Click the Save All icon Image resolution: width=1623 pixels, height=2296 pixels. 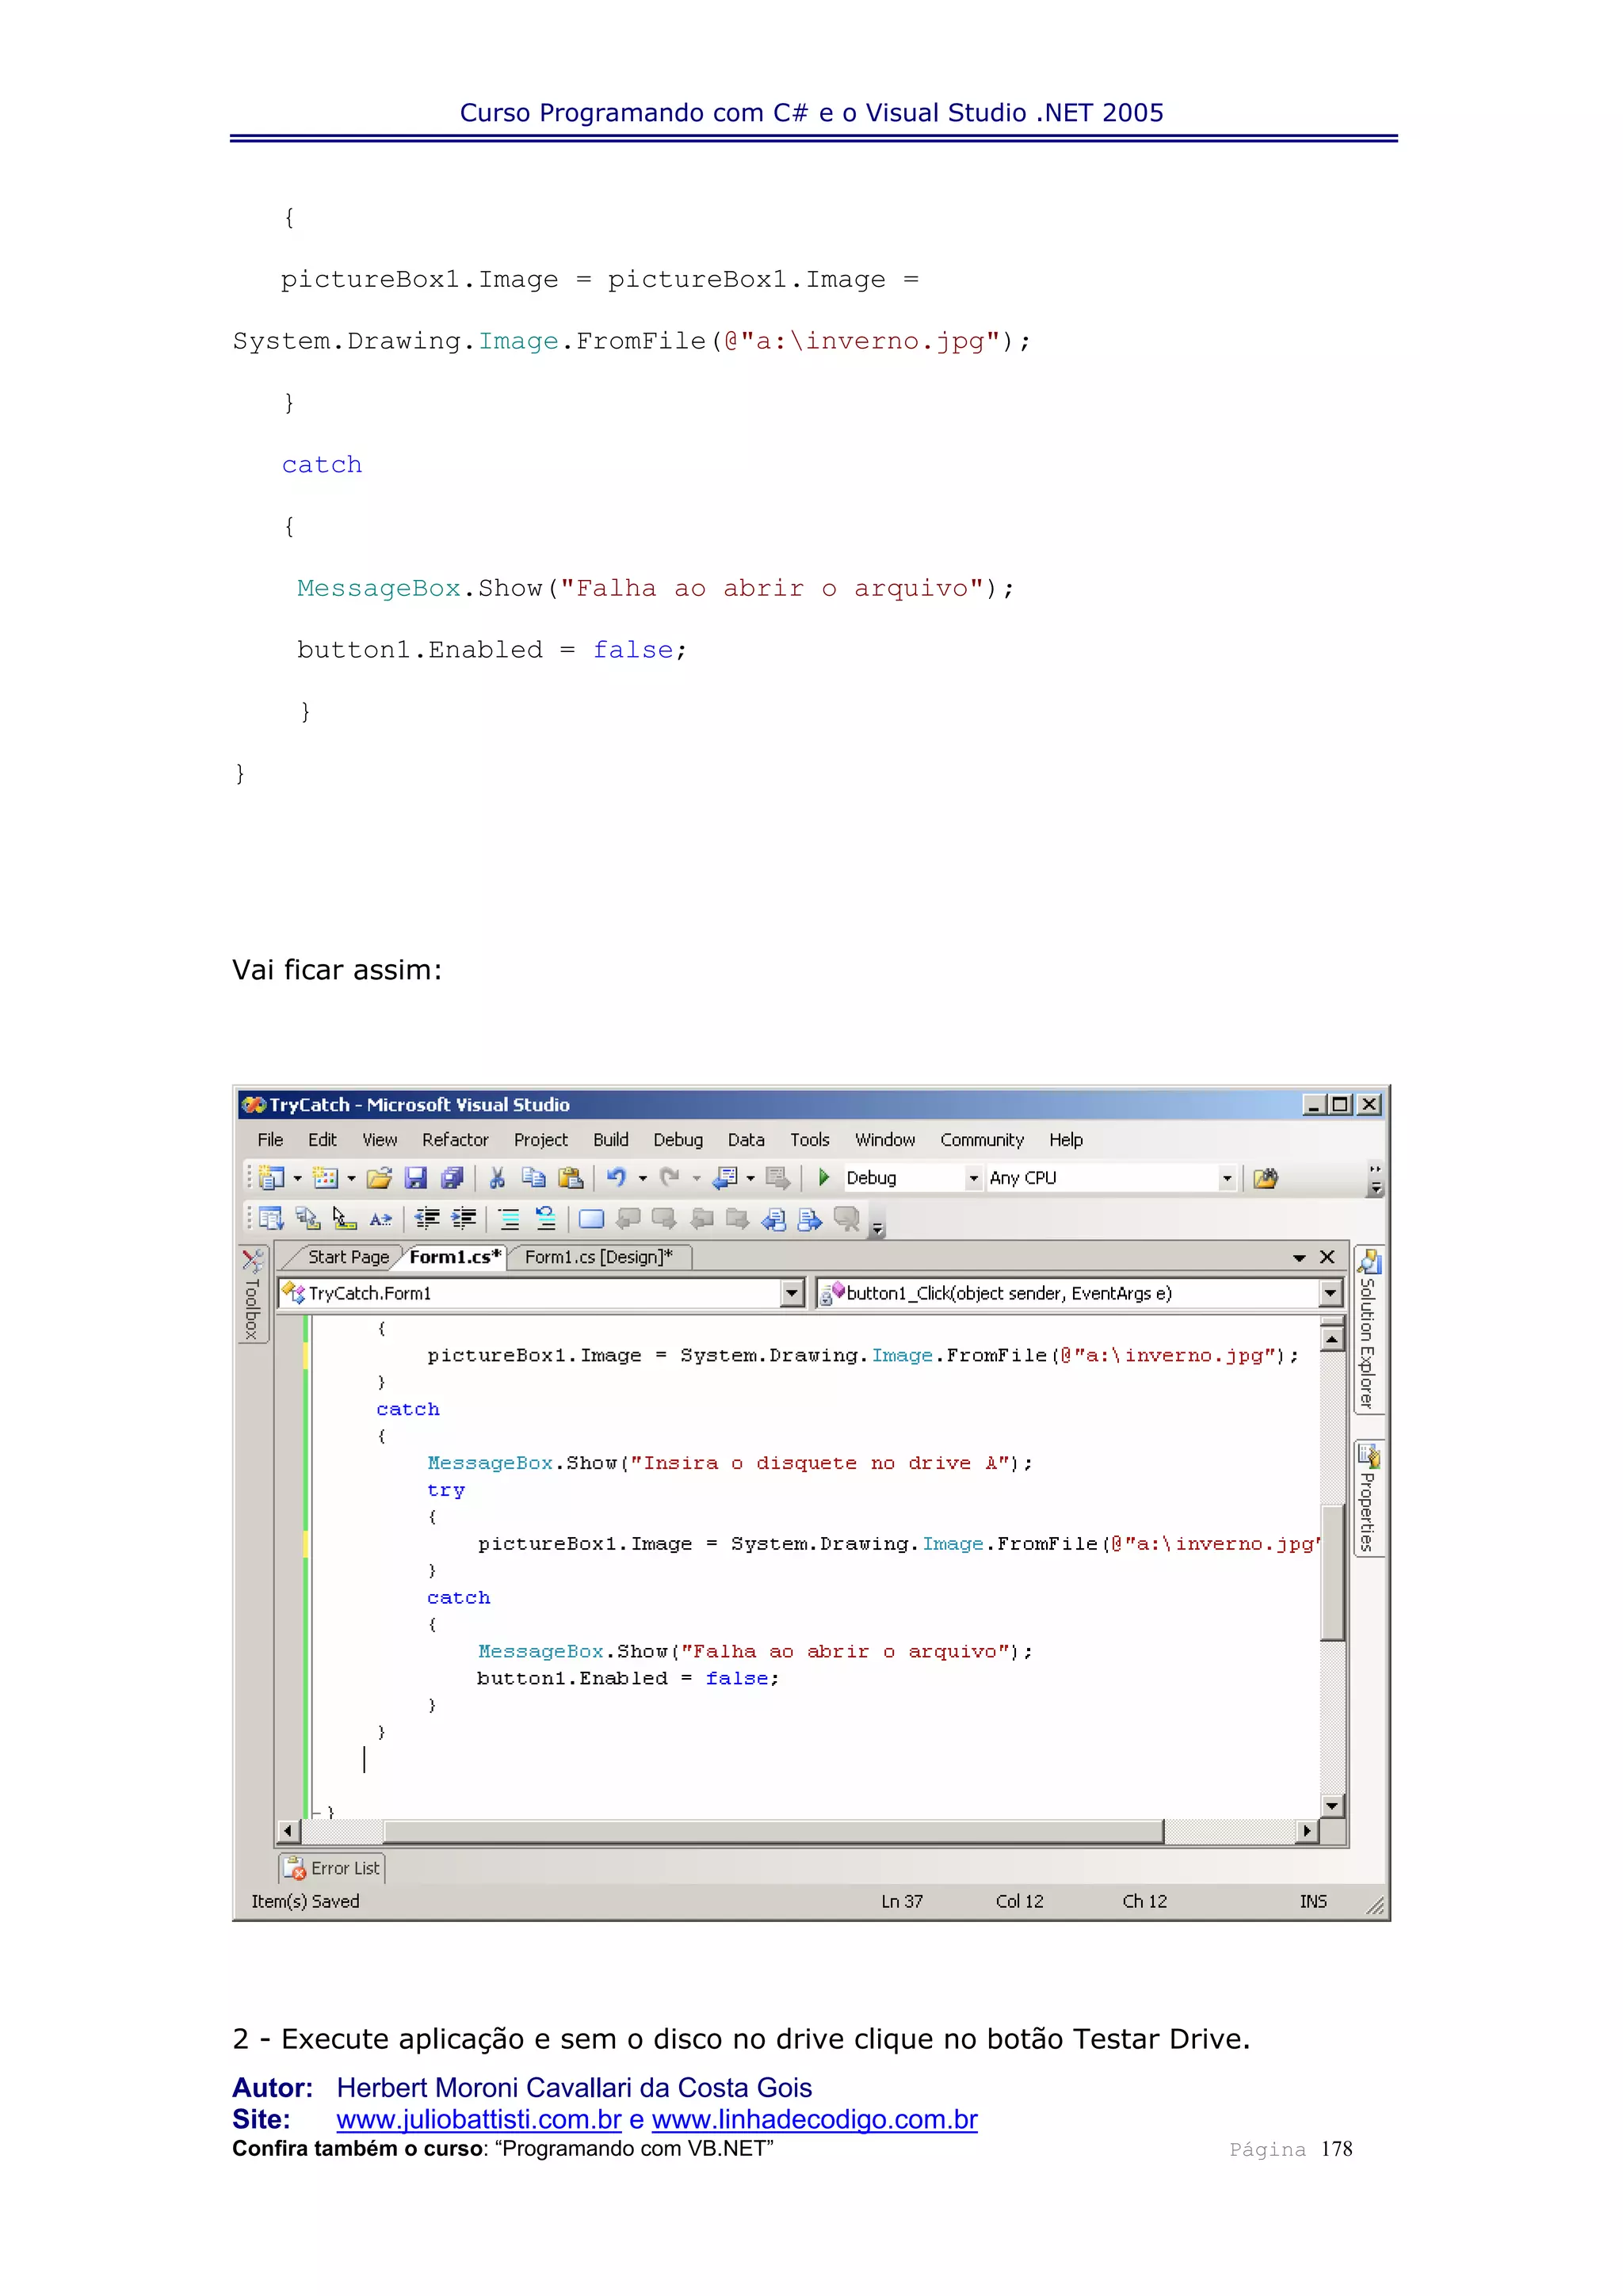tap(452, 1178)
